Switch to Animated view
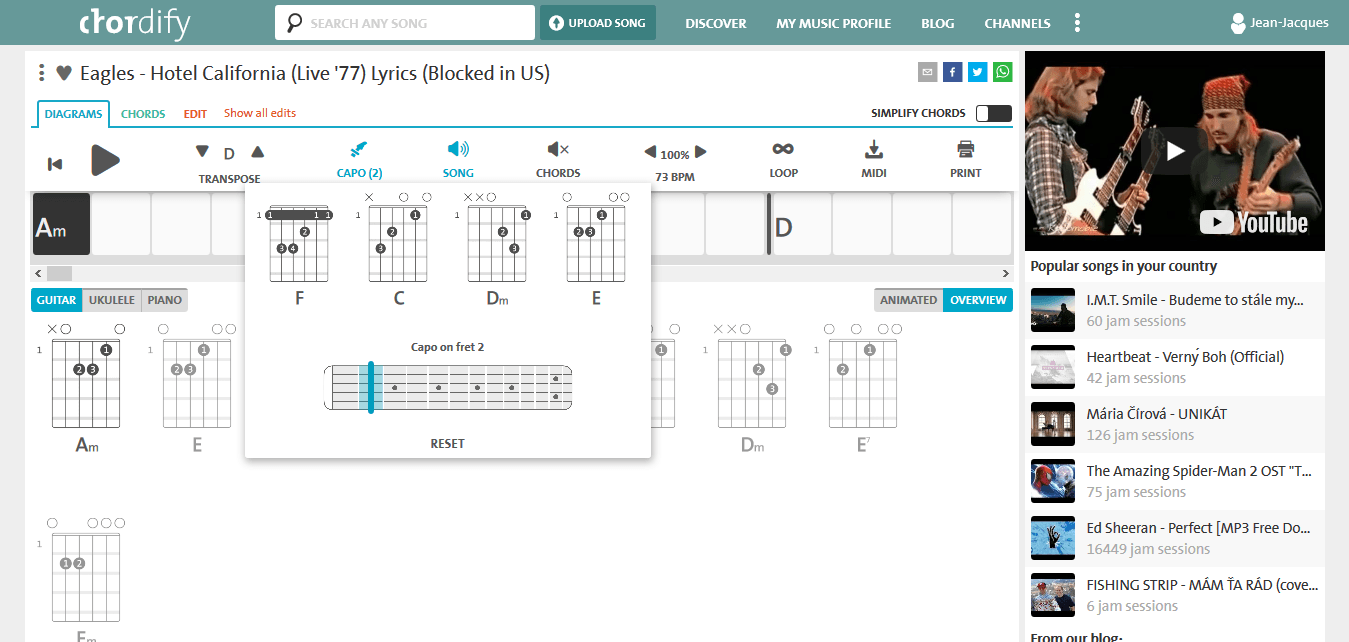Image resolution: width=1349 pixels, height=642 pixels. tap(908, 300)
